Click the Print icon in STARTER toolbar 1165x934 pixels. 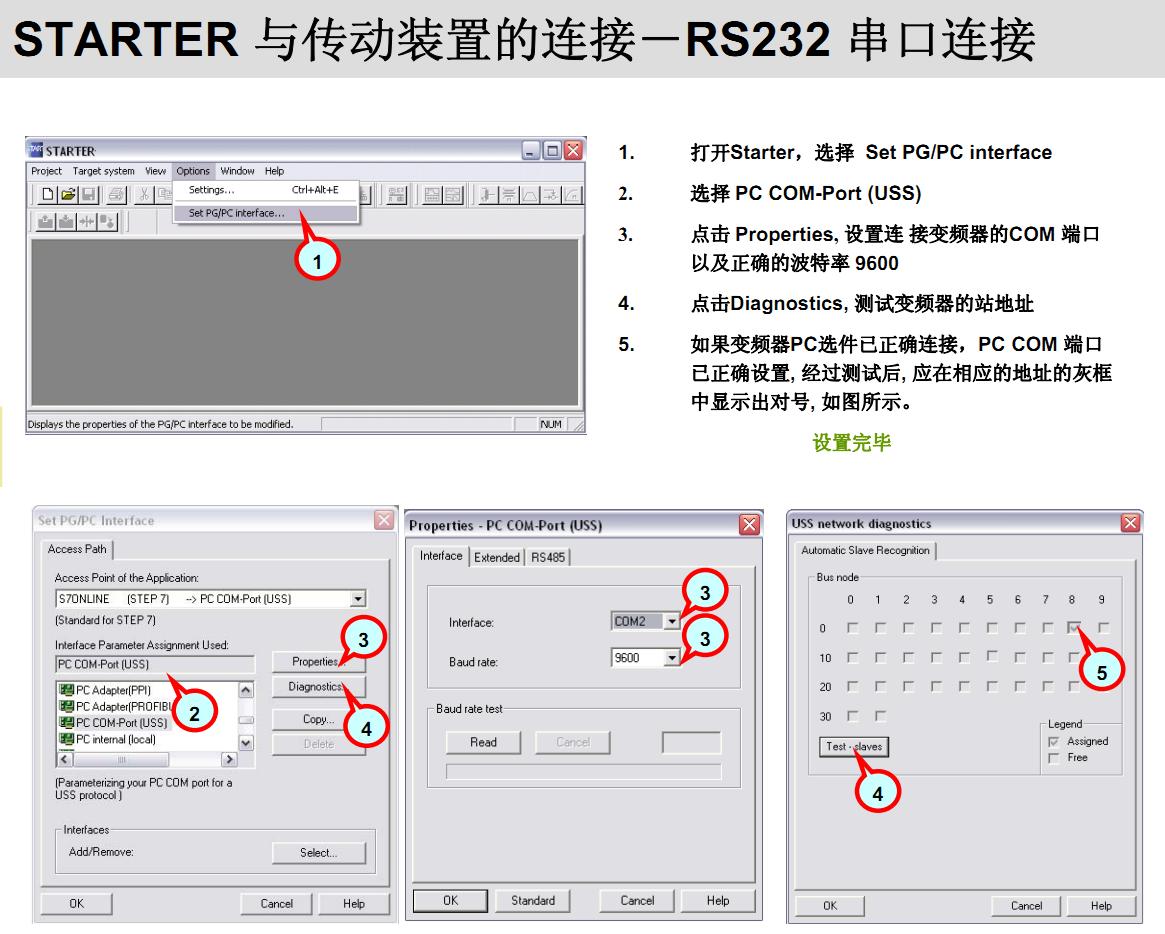click(117, 195)
